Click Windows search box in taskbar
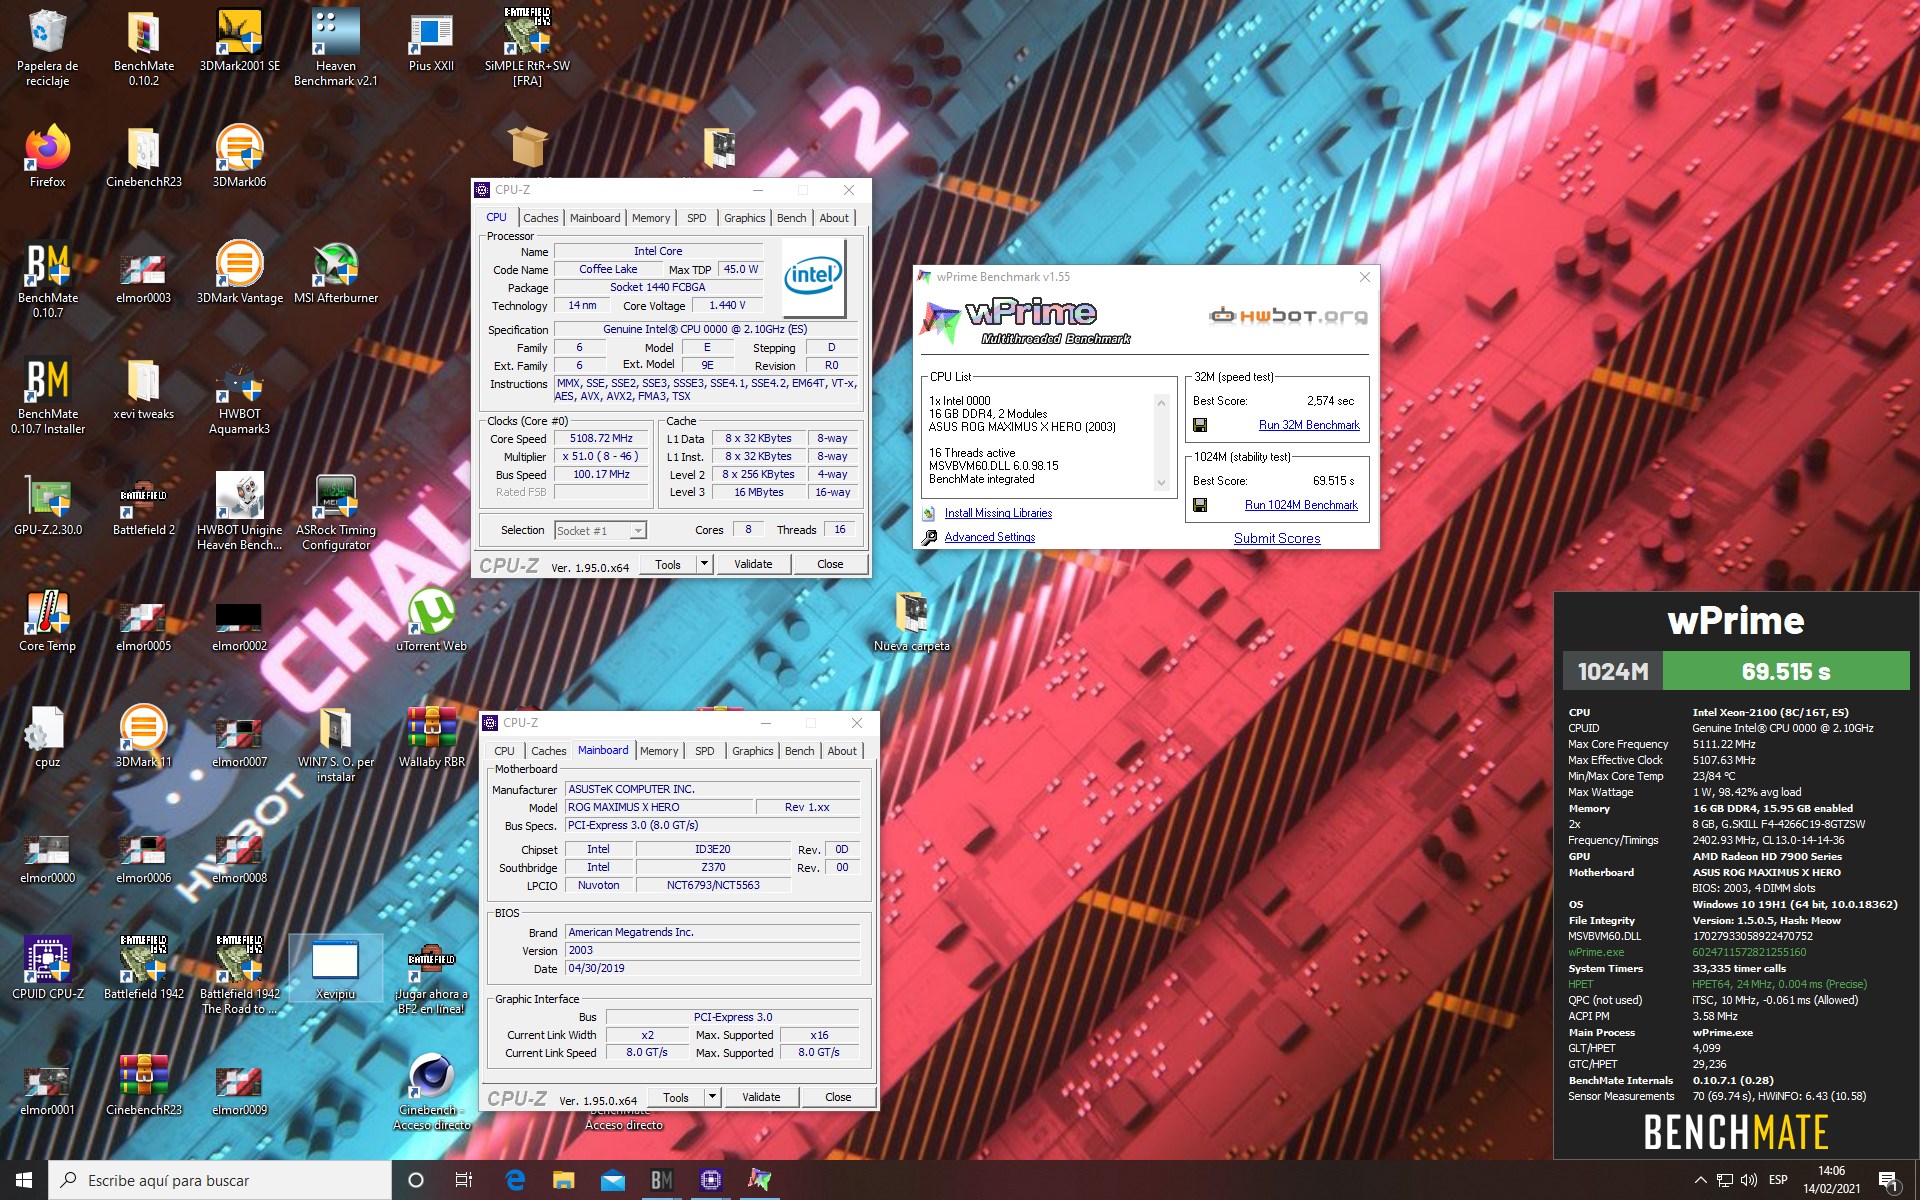Viewport: 1920px width, 1200px height. [x=220, y=1180]
